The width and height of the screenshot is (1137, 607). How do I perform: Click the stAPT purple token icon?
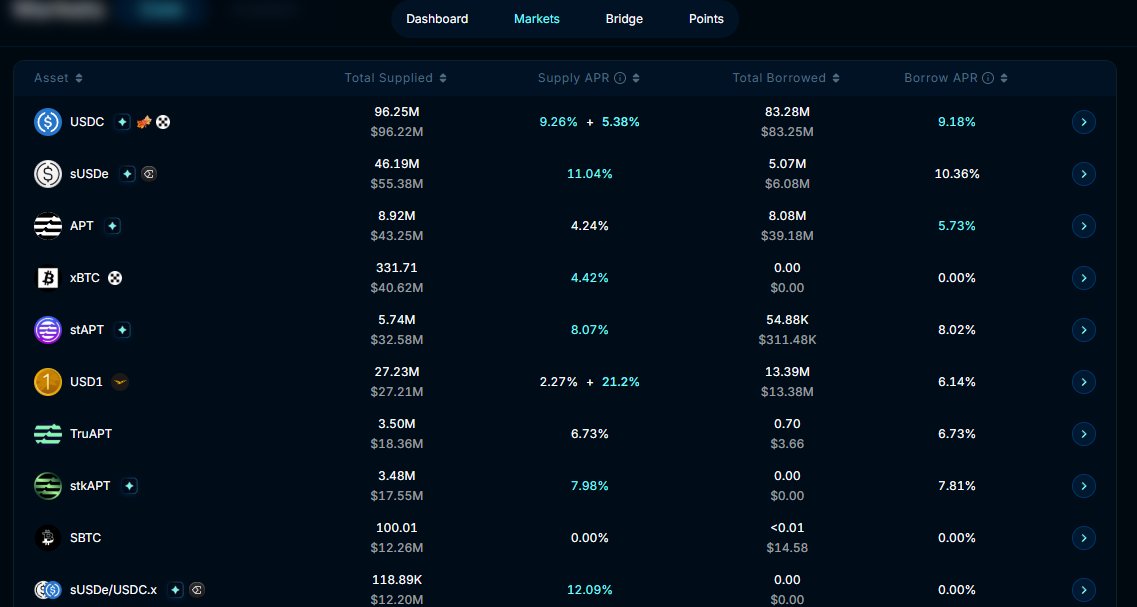point(48,330)
